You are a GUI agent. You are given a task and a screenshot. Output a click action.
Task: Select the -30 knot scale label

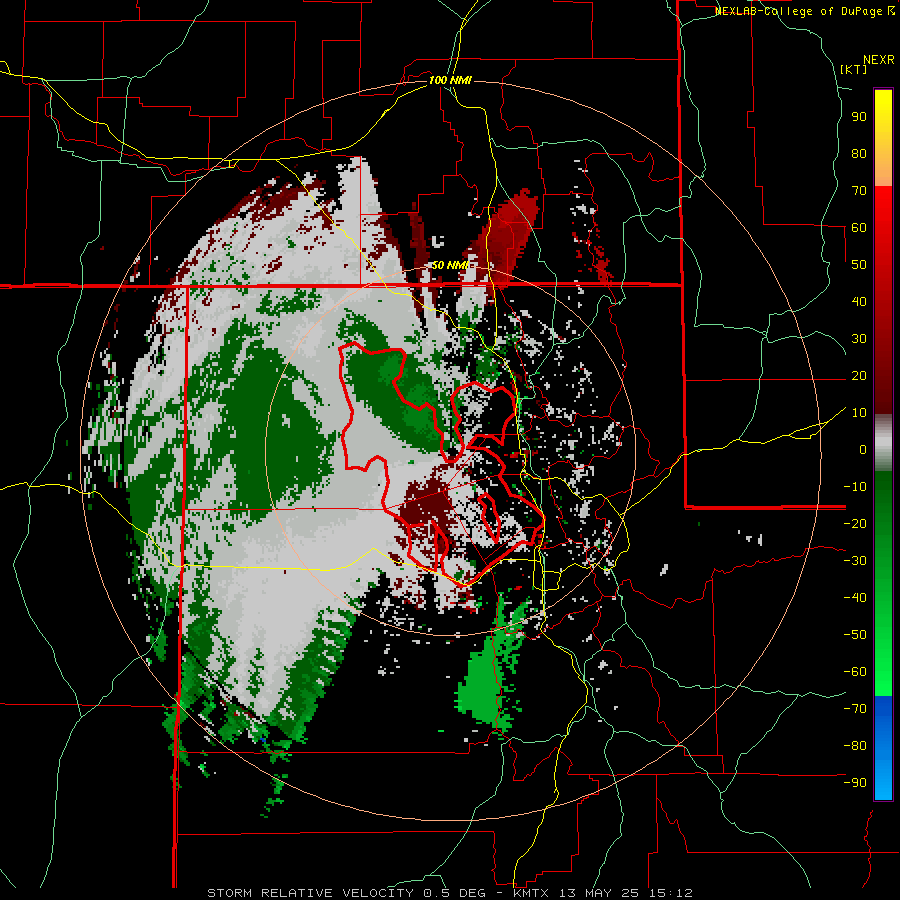[855, 561]
